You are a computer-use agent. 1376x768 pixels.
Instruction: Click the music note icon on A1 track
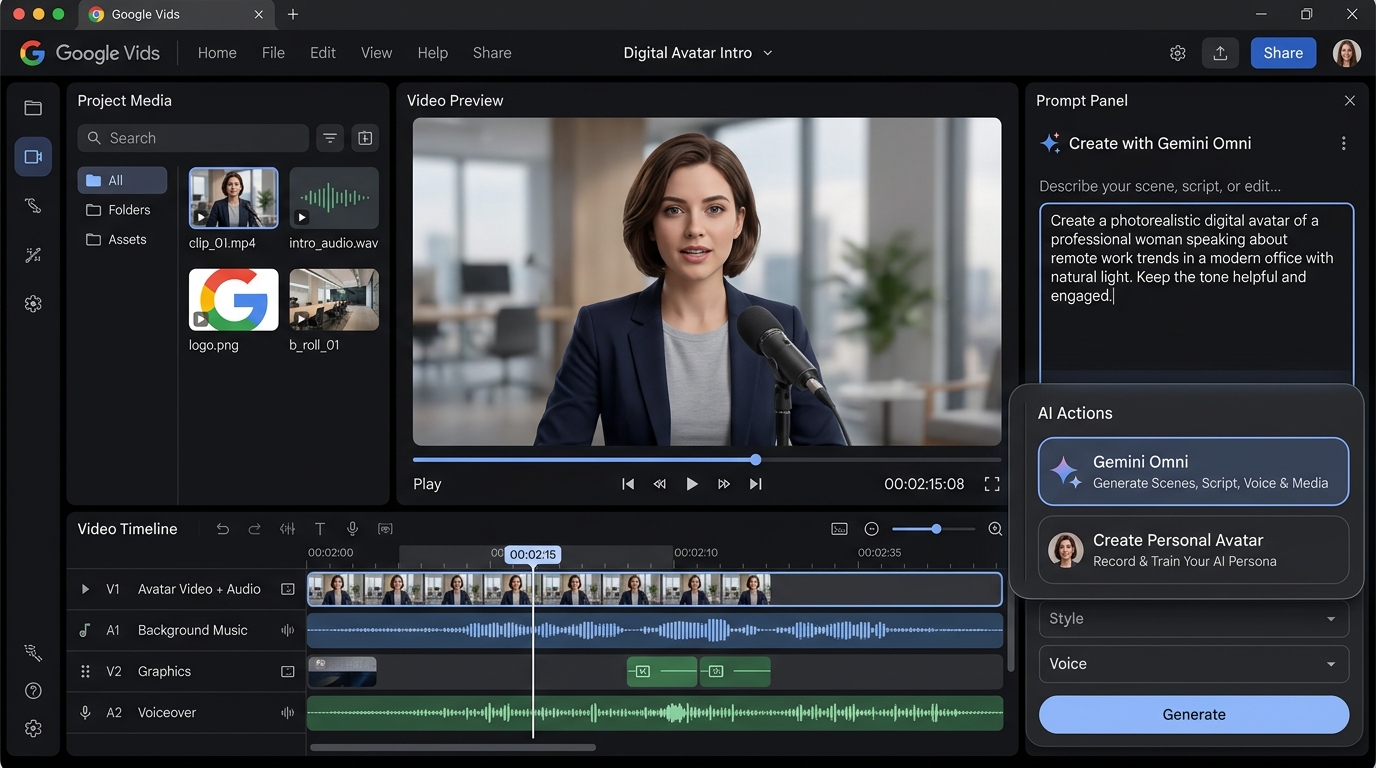85,630
